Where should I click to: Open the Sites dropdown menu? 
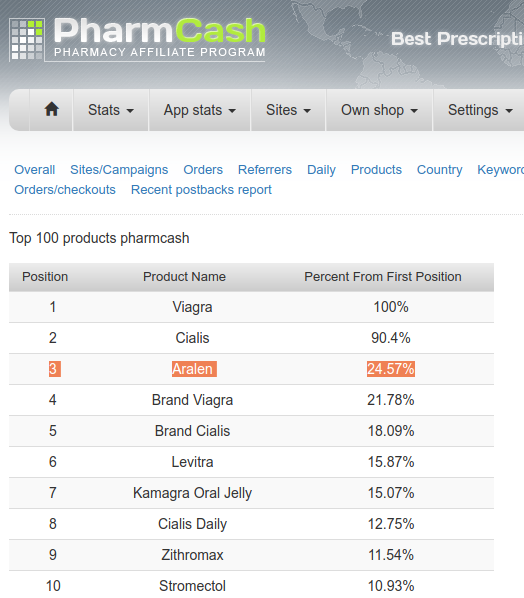288,110
